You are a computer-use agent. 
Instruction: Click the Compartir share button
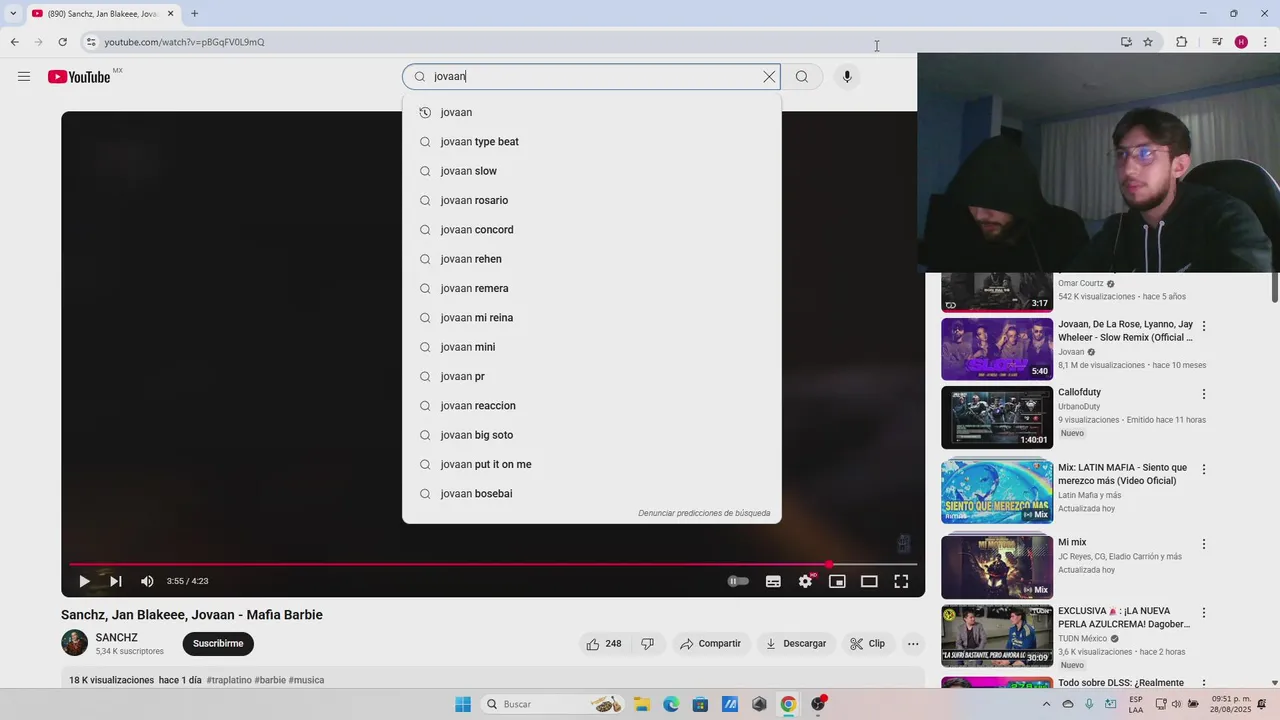coord(710,644)
